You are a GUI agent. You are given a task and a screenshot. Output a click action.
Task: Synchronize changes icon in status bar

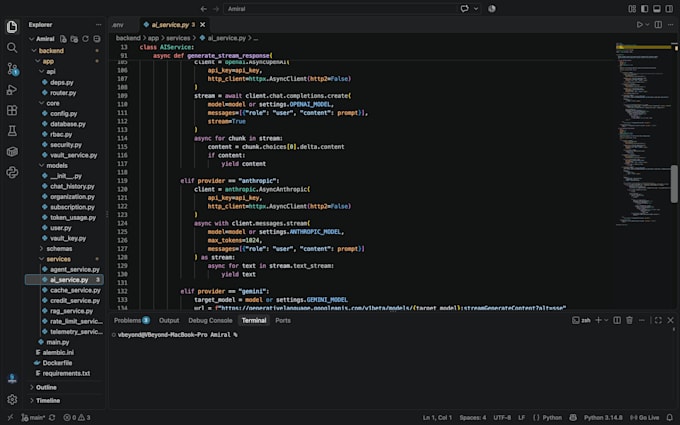point(52,418)
